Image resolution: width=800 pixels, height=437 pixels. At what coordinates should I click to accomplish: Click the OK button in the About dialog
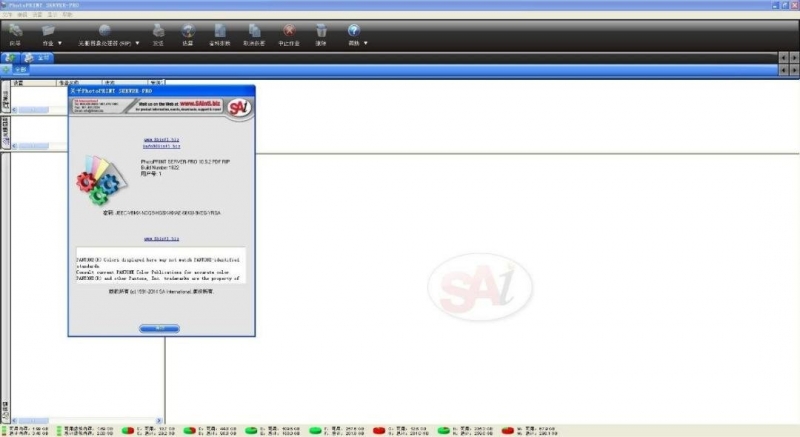pyautogui.click(x=159, y=328)
